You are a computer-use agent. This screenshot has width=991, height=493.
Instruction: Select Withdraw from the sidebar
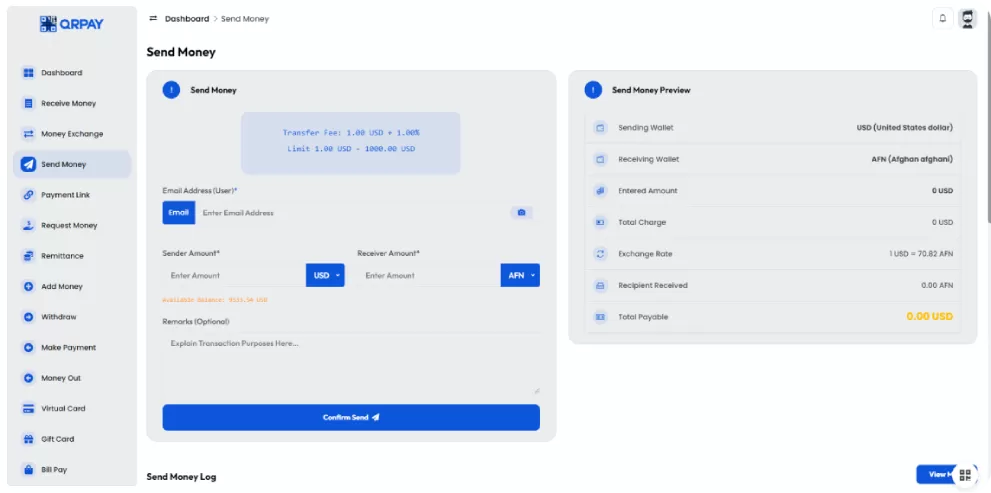pyautogui.click(x=58, y=317)
